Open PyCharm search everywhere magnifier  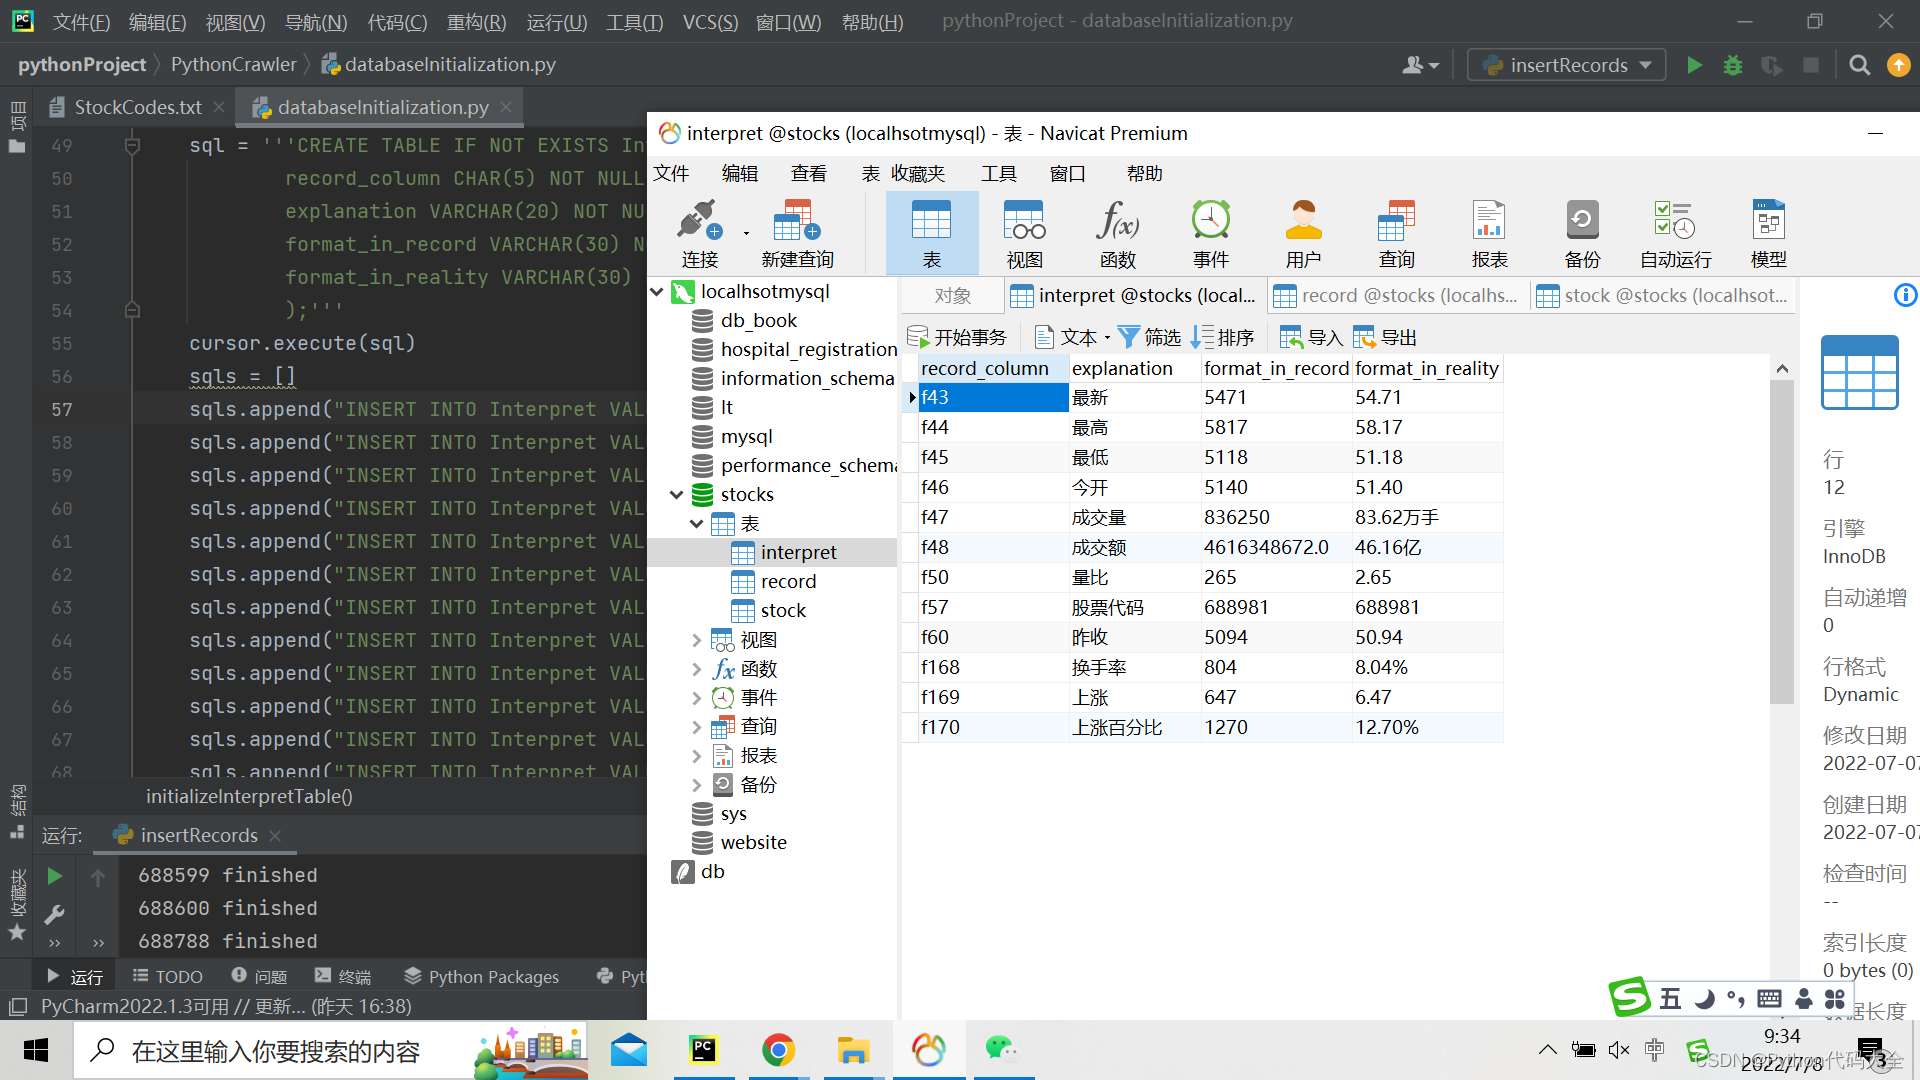(1860, 65)
